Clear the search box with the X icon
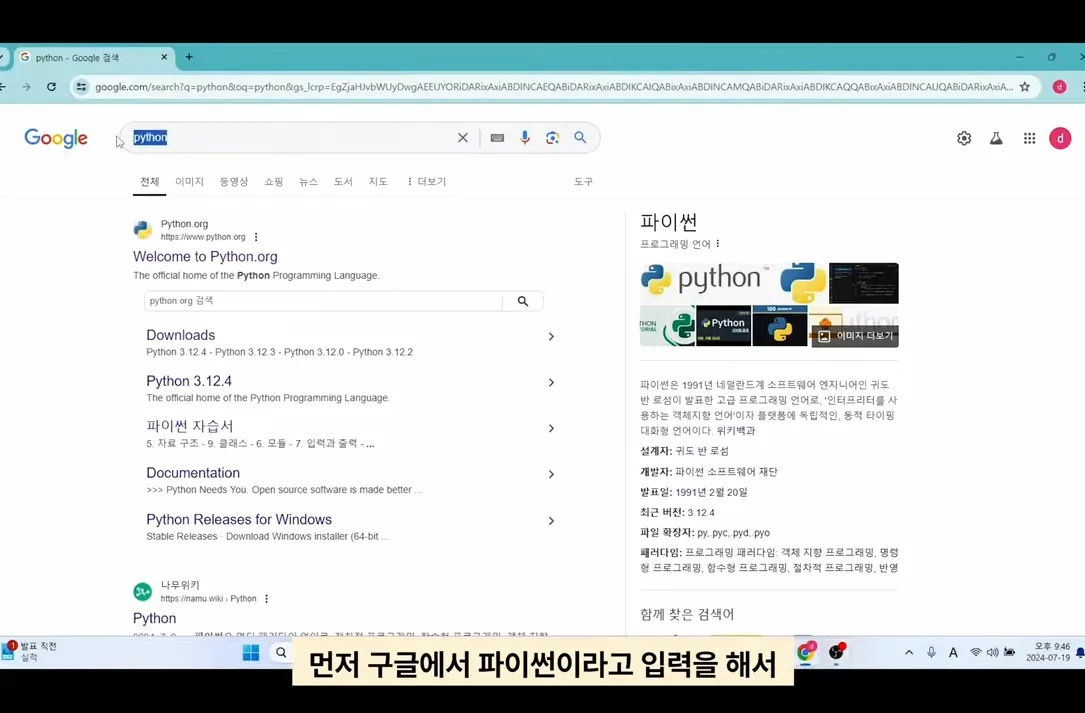 [463, 138]
